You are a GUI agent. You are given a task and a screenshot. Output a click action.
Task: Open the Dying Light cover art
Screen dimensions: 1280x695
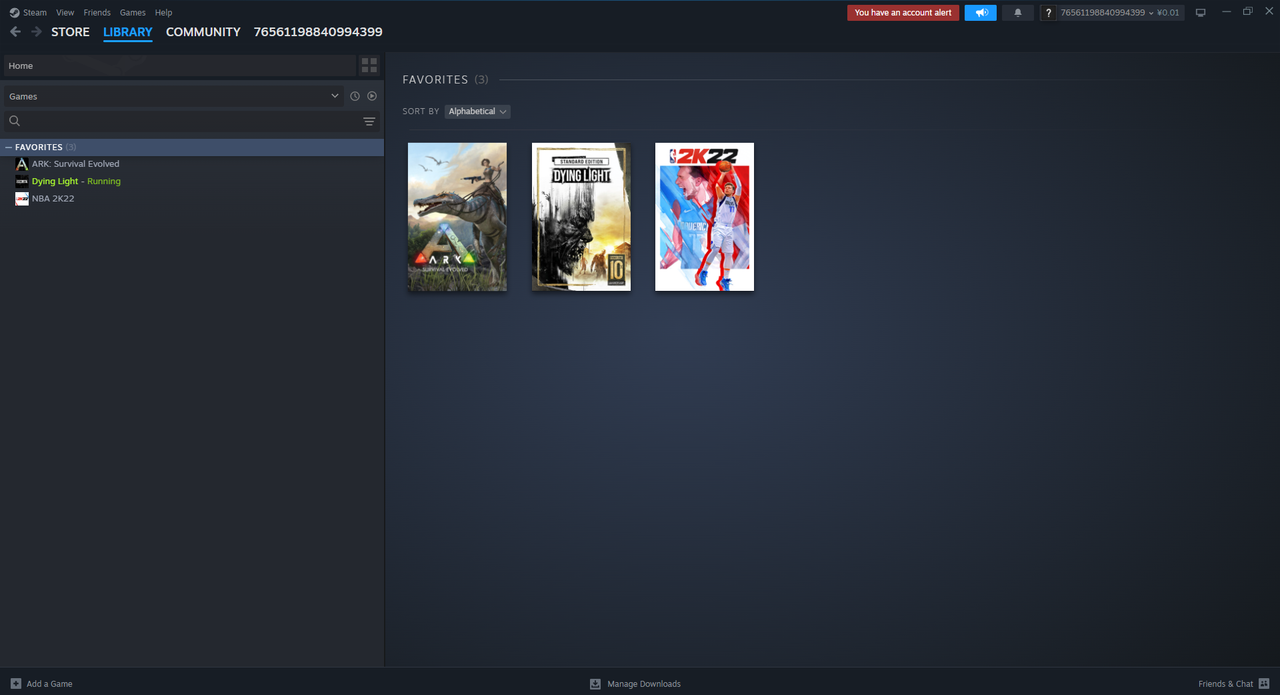(581, 217)
